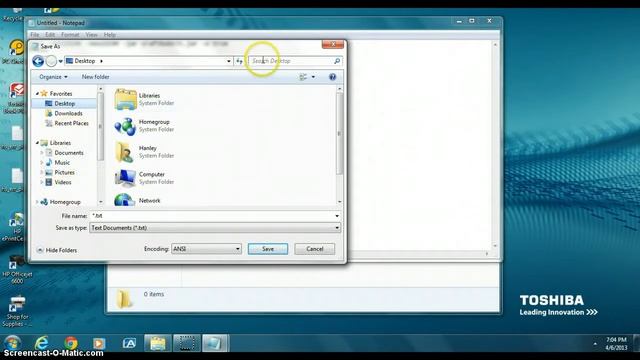
Task: Open the Windows Start menu
Action: point(13,342)
